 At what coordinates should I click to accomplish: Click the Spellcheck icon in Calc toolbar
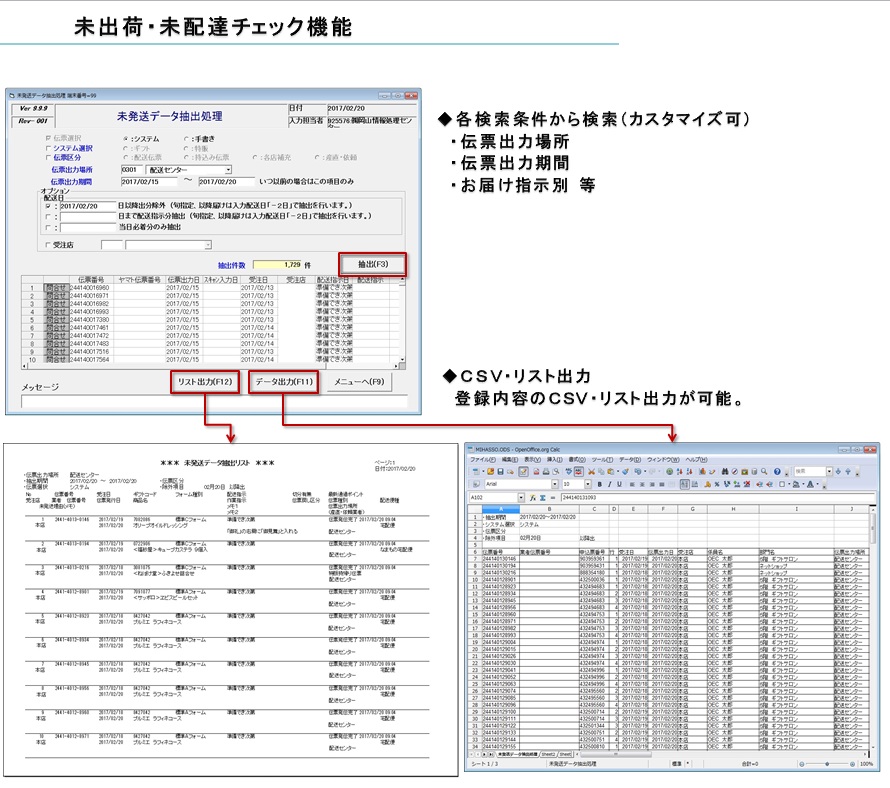point(568,472)
